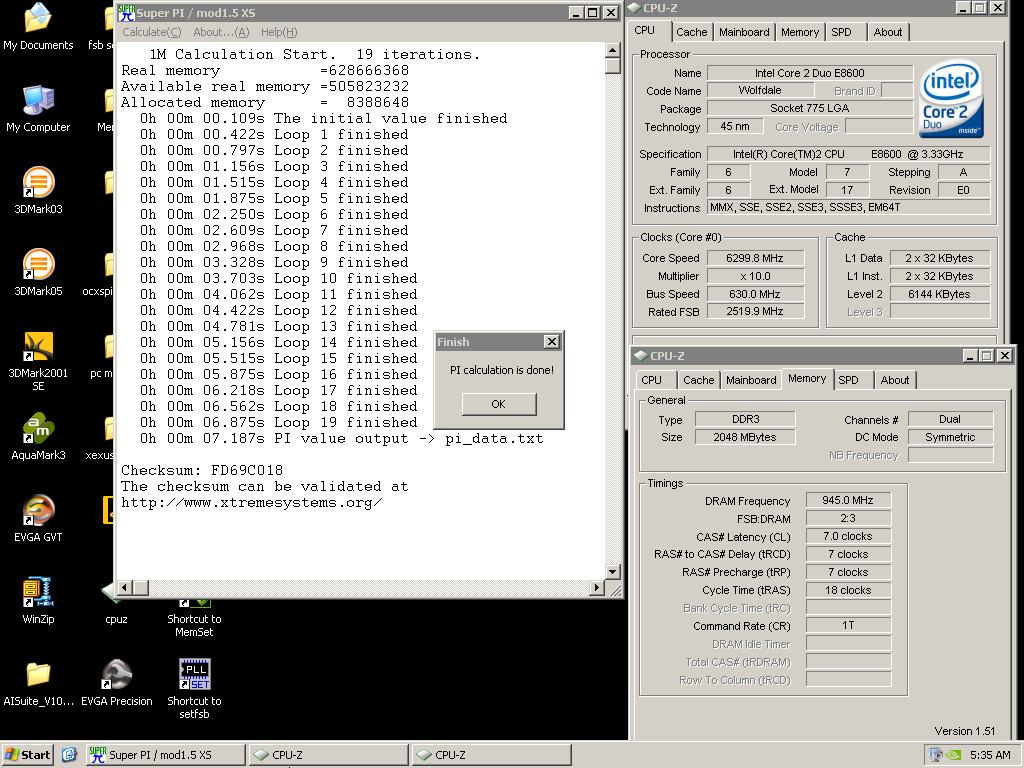Open My Computer desktop icon
Viewport: 1024px width, 768px height.
point(38,109)
